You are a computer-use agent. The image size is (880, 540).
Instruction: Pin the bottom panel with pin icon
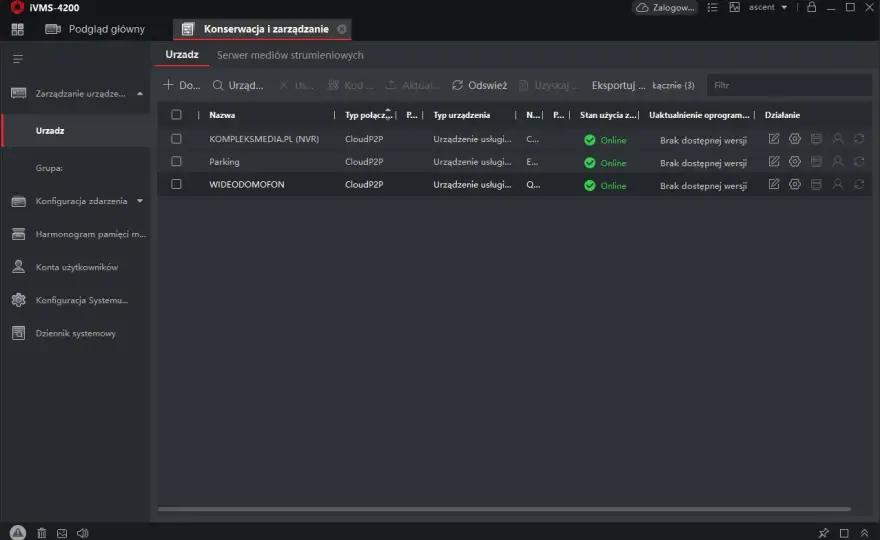[823, 533]
